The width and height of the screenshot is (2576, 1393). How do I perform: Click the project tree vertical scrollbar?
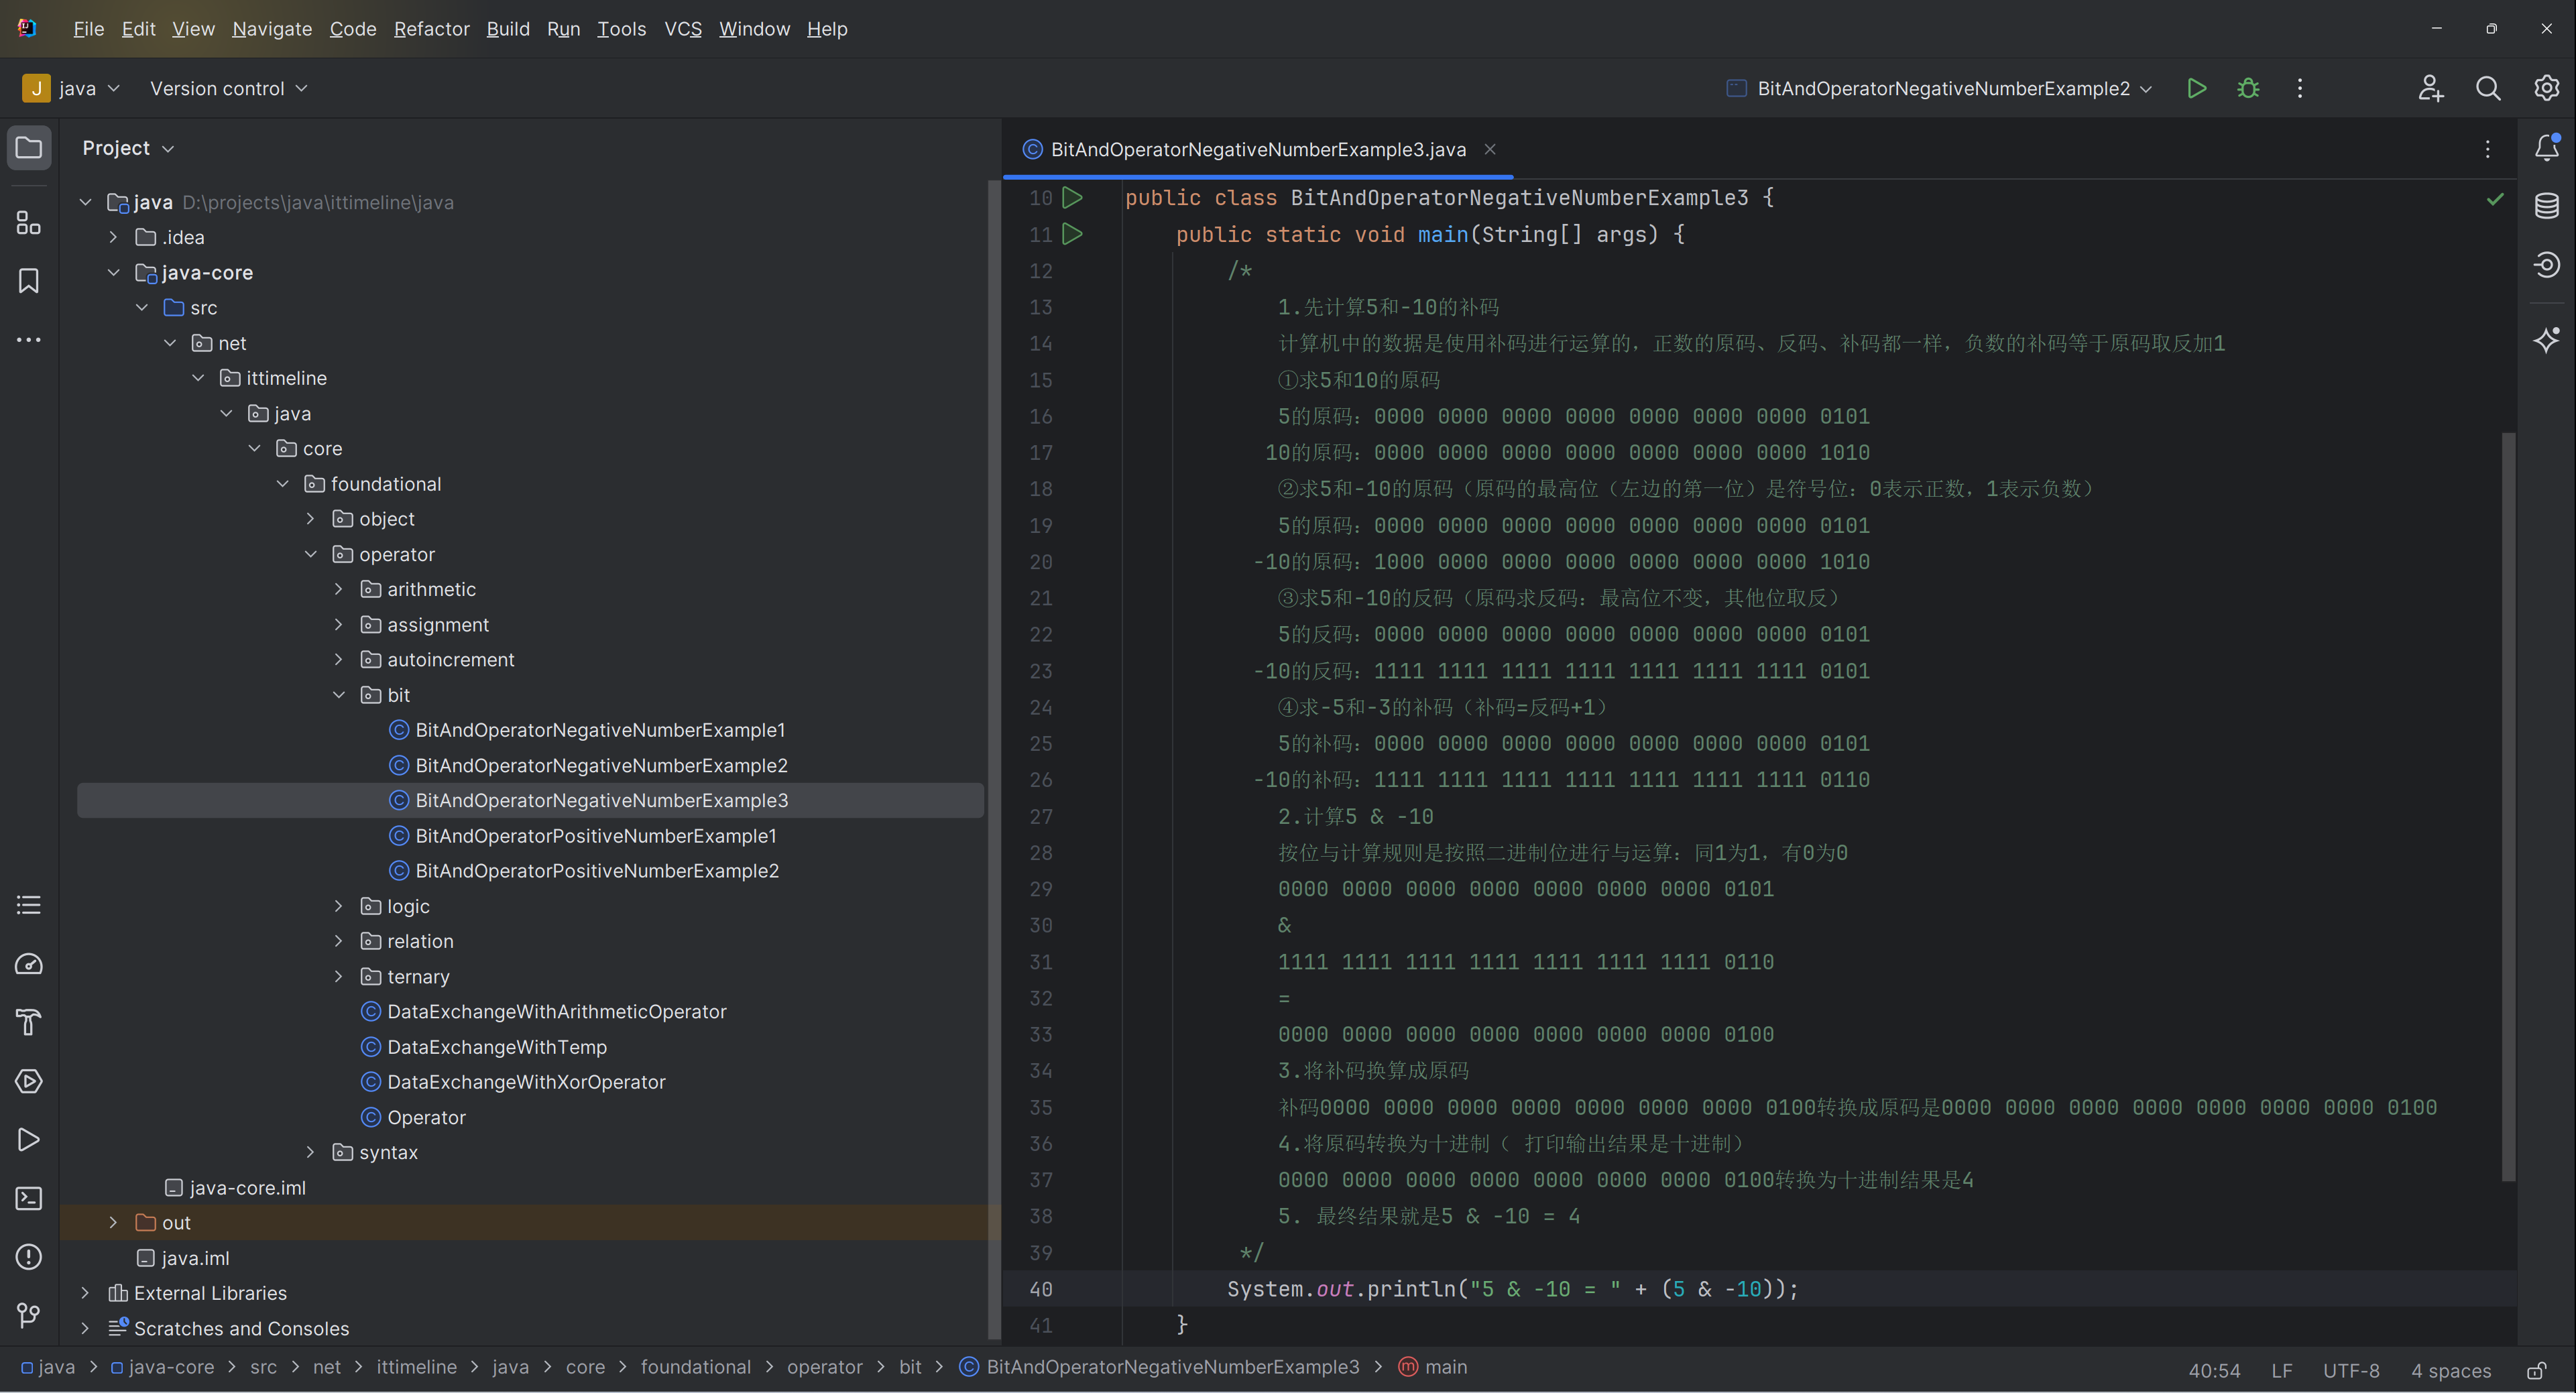click(x=994, y=760)
